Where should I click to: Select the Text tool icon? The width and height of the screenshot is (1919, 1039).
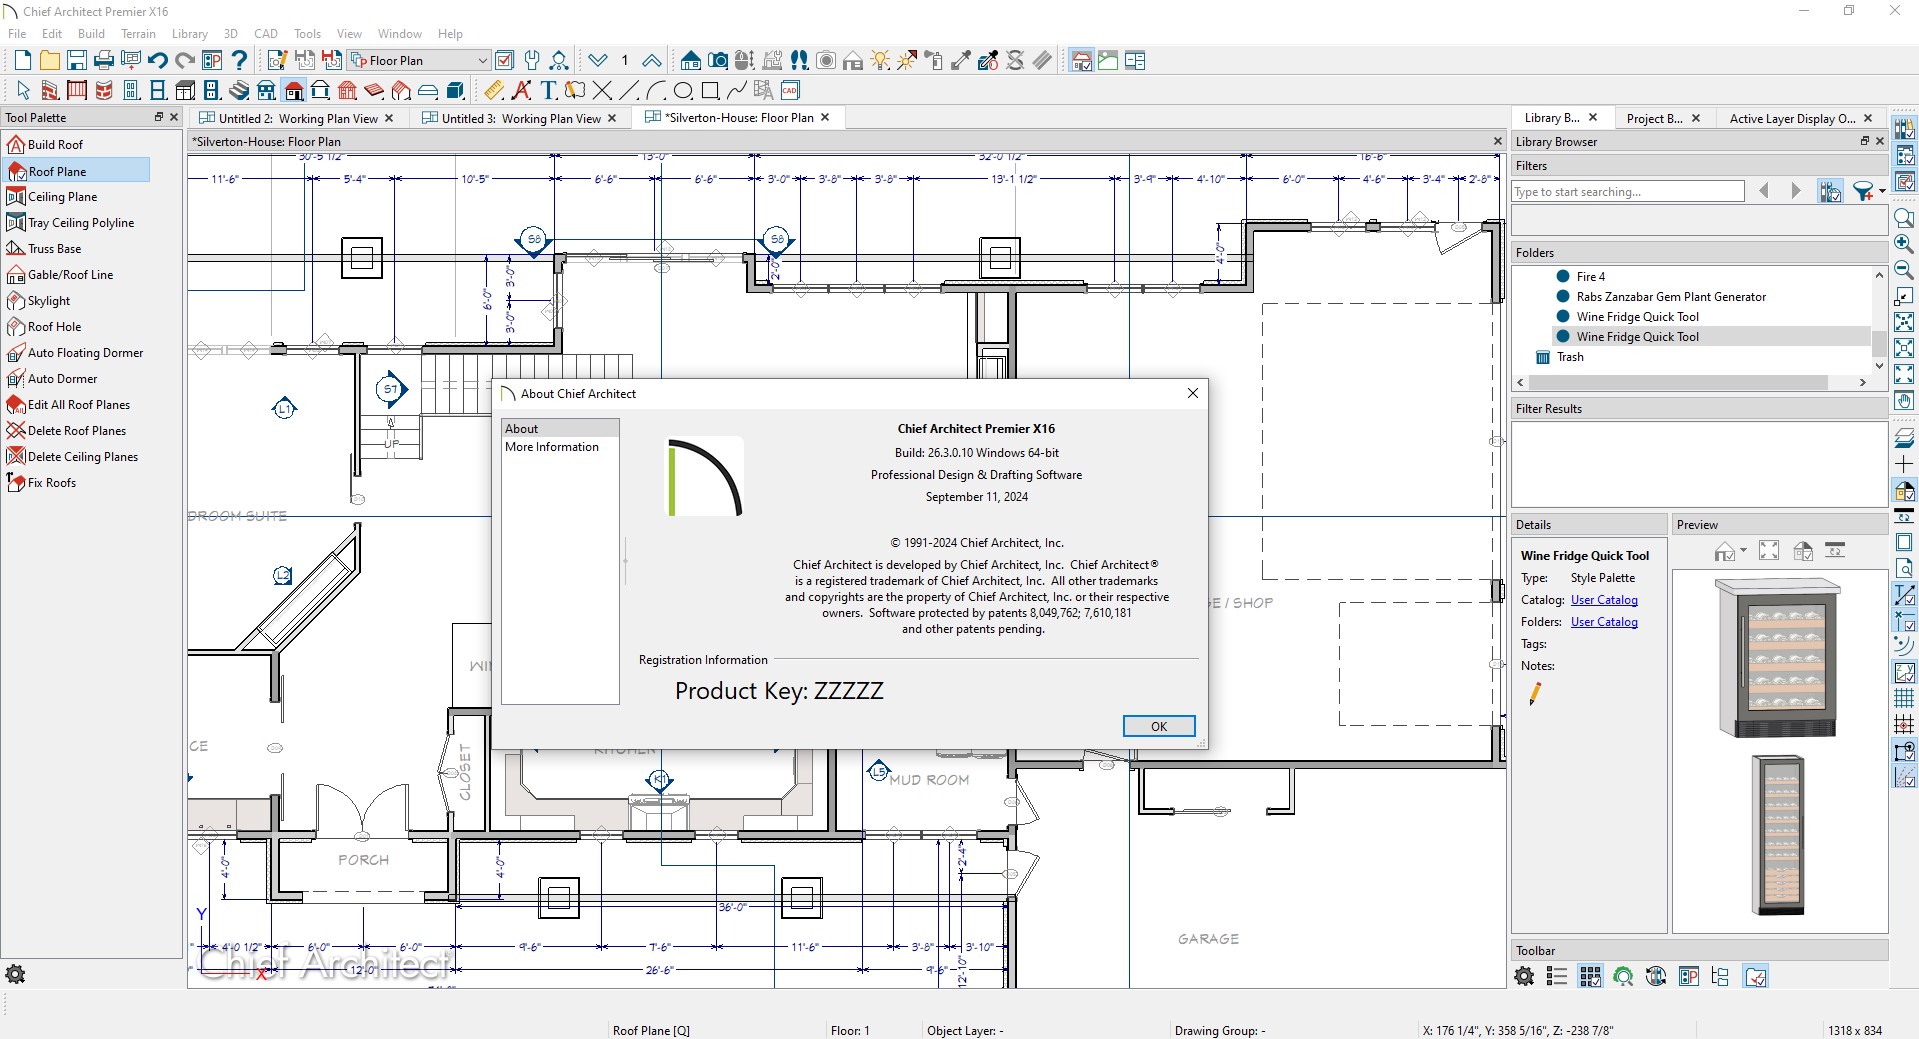pos(548,91)
